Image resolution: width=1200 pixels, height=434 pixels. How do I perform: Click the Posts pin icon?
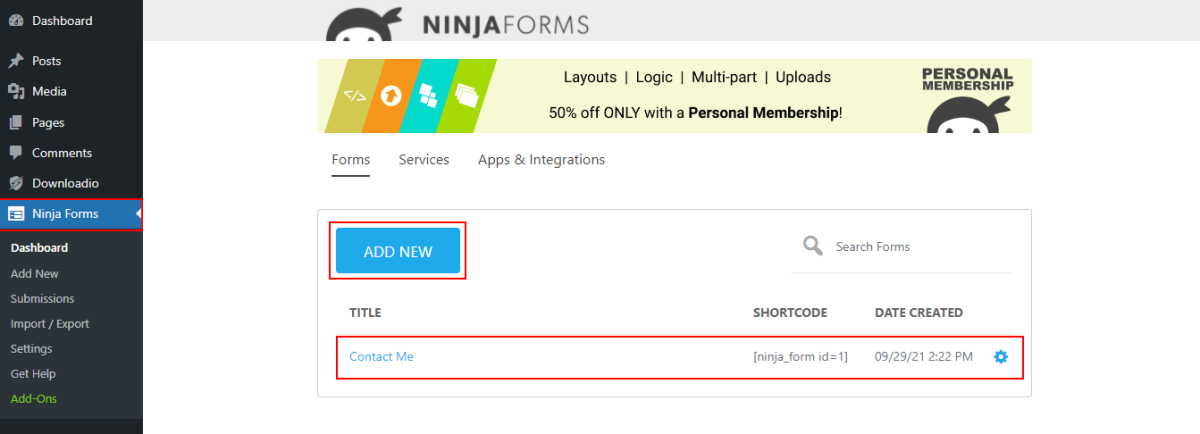(16, 61)
